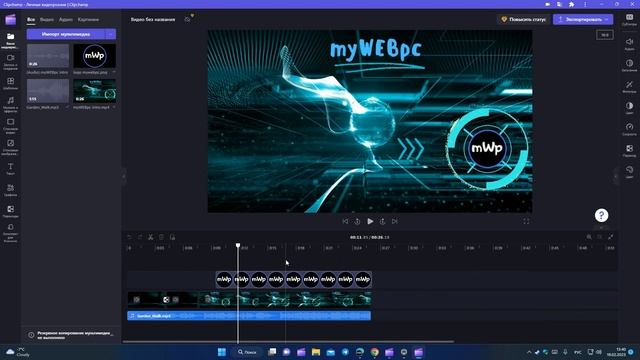The width and height of the screenshot is (640, 360).
Task: Switch to the Images media tab
Action: tap(88, 20)
